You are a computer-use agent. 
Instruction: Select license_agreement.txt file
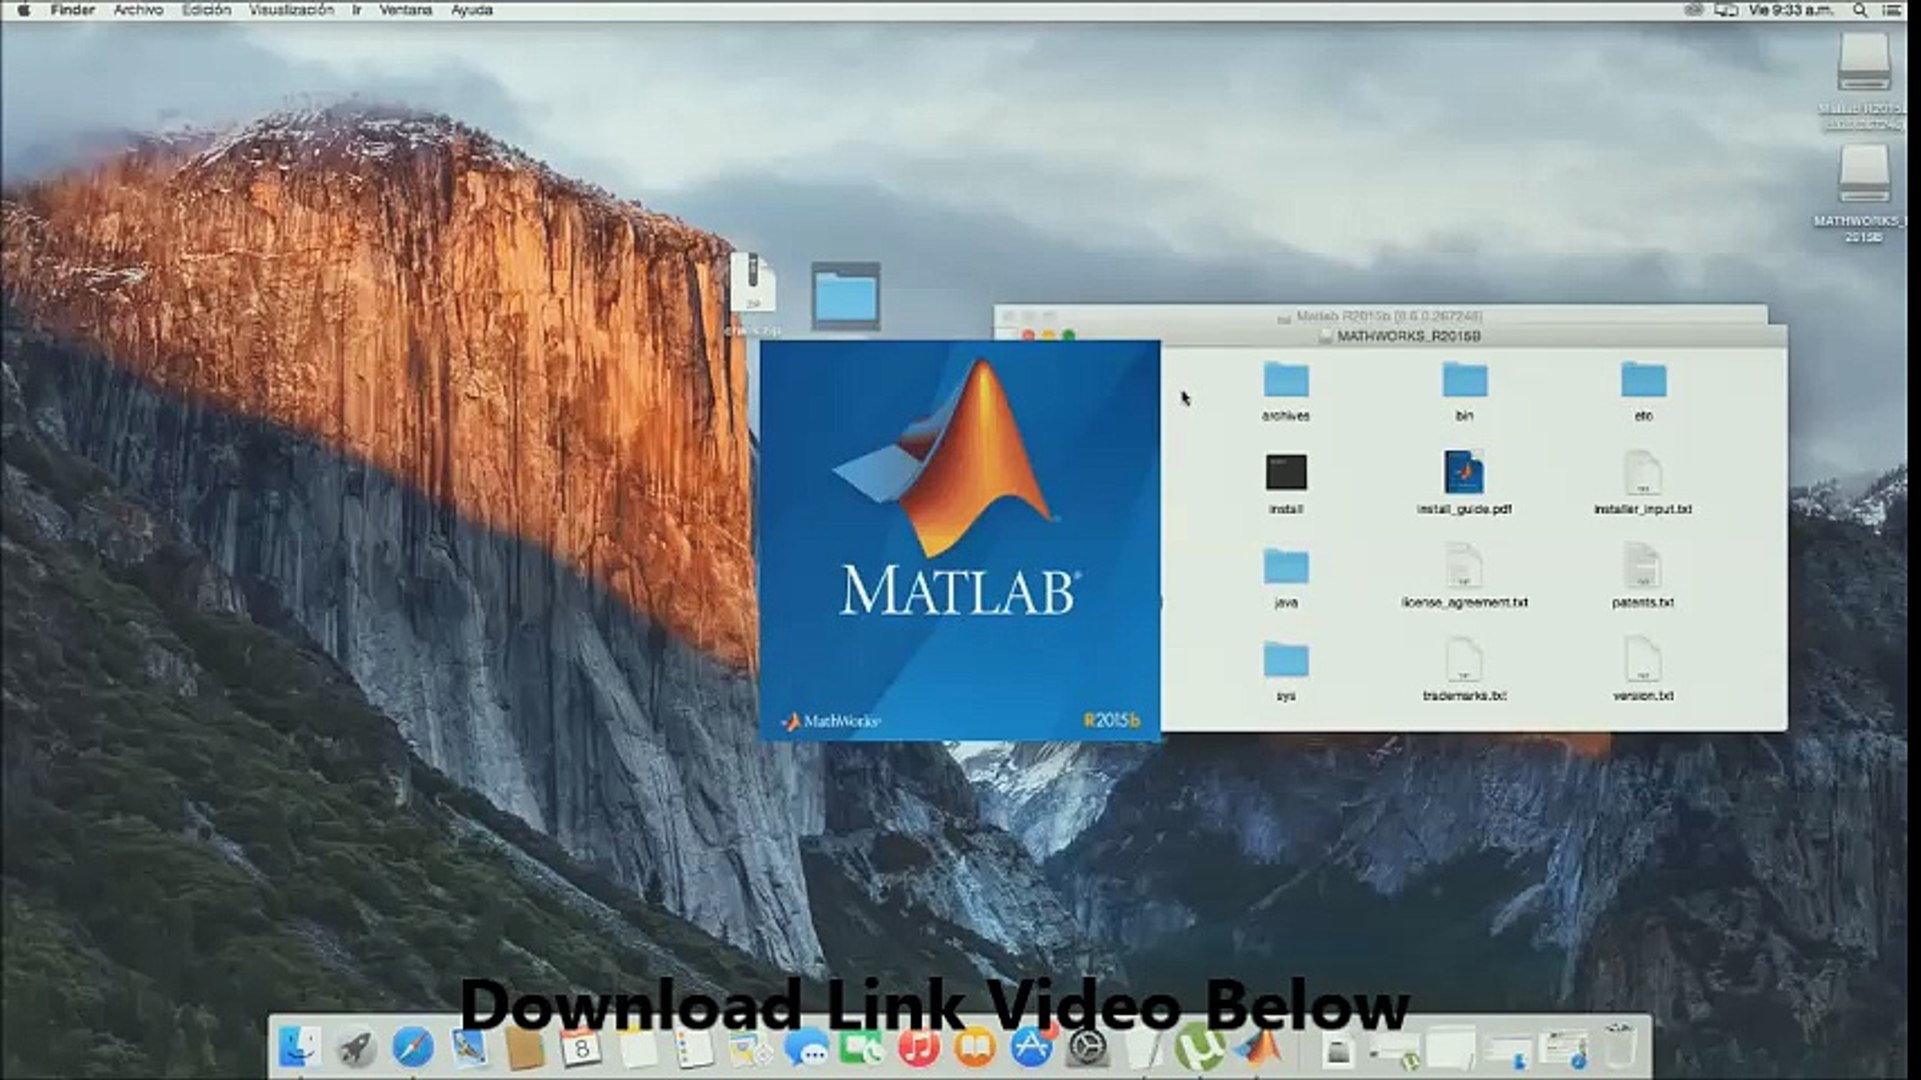pos(1464,567)
